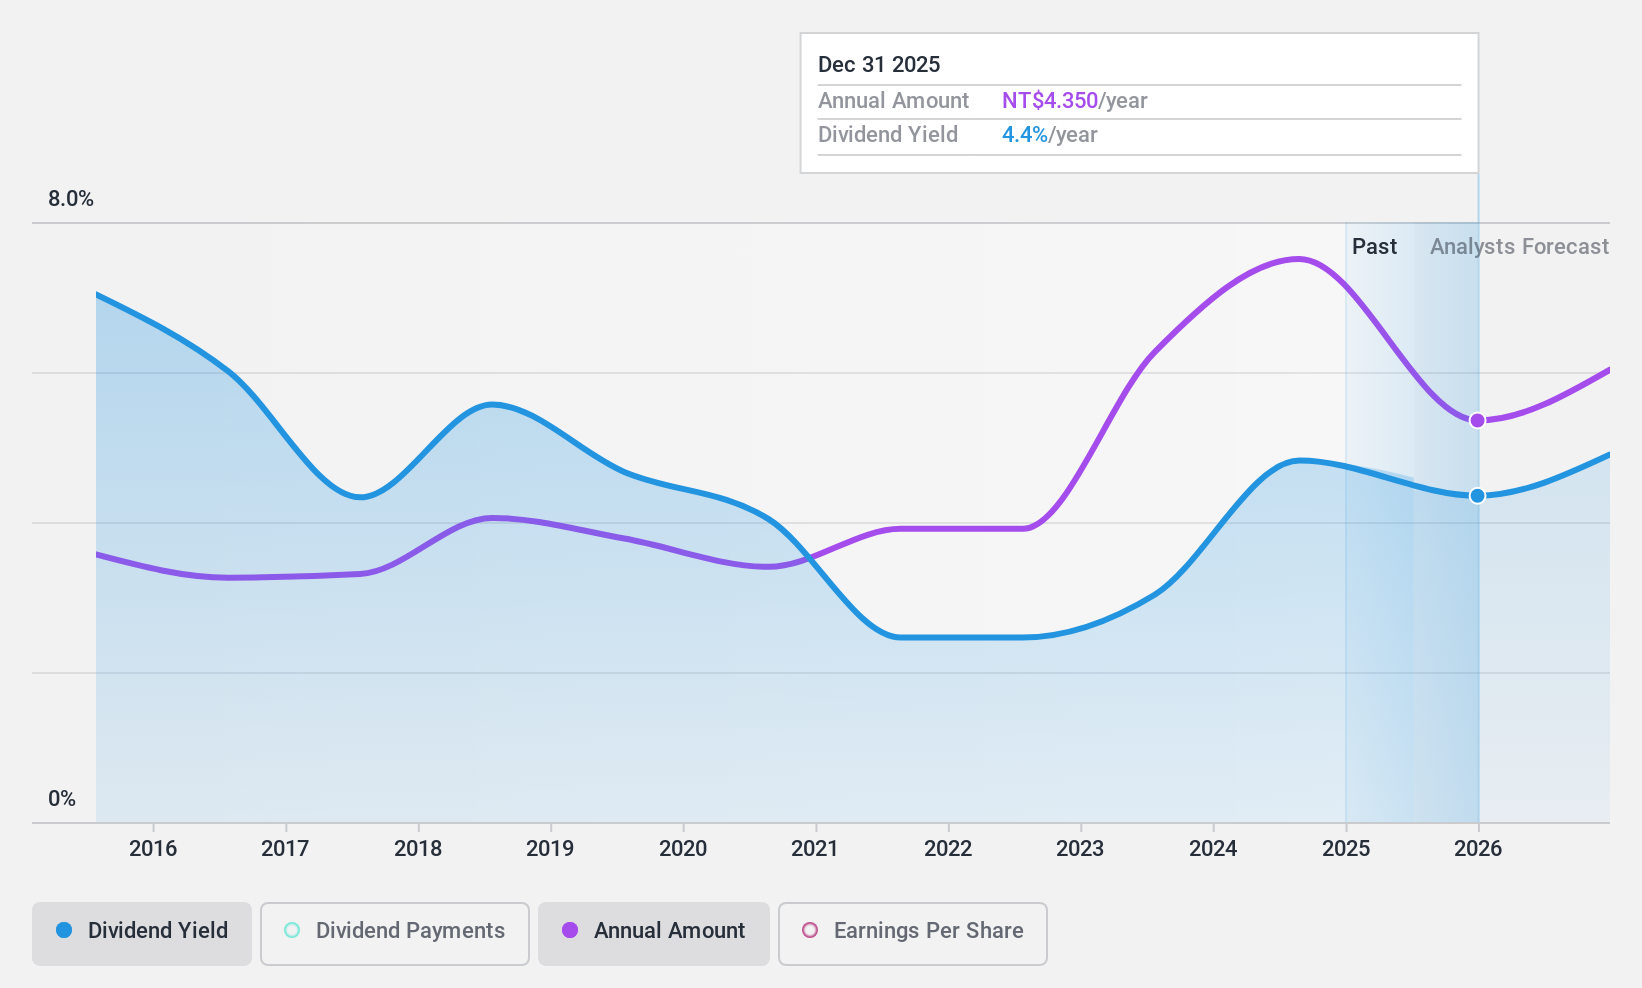Click the 4.4%/year value in tooltip

pyautogui.click(x=1050, y=134)
